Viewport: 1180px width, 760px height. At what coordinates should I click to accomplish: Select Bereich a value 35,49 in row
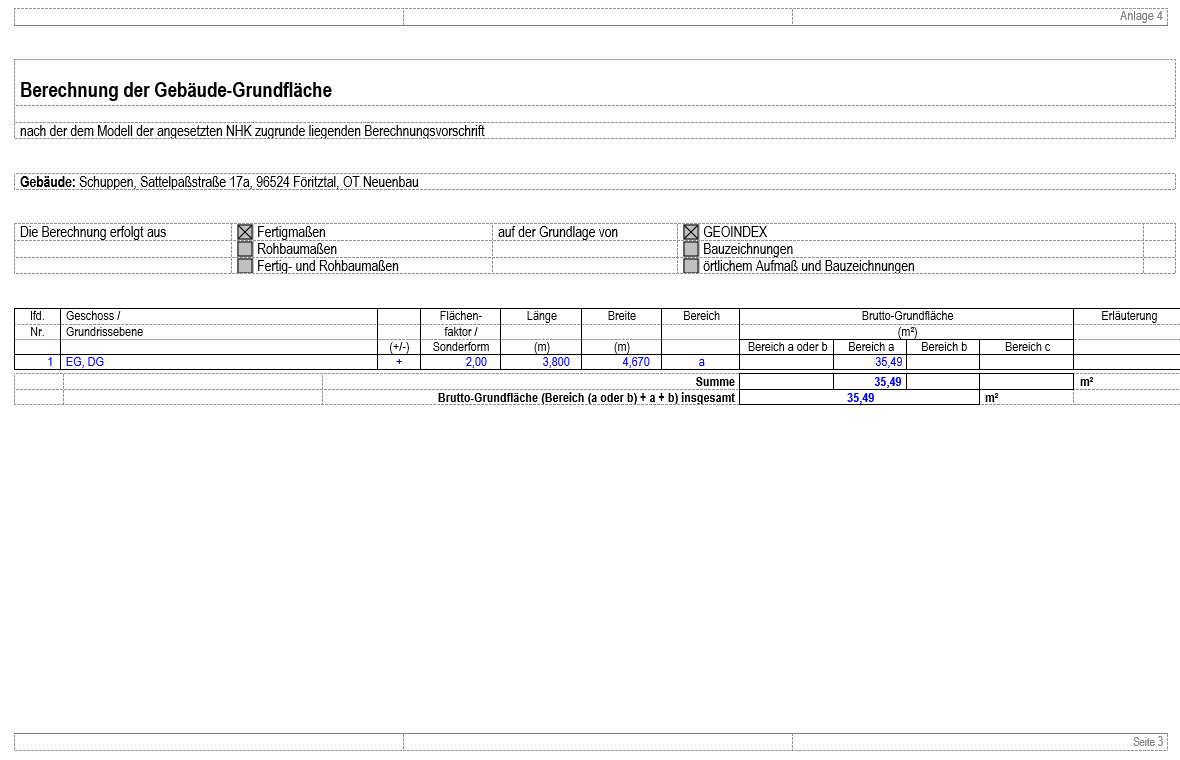tap(870, 362)
